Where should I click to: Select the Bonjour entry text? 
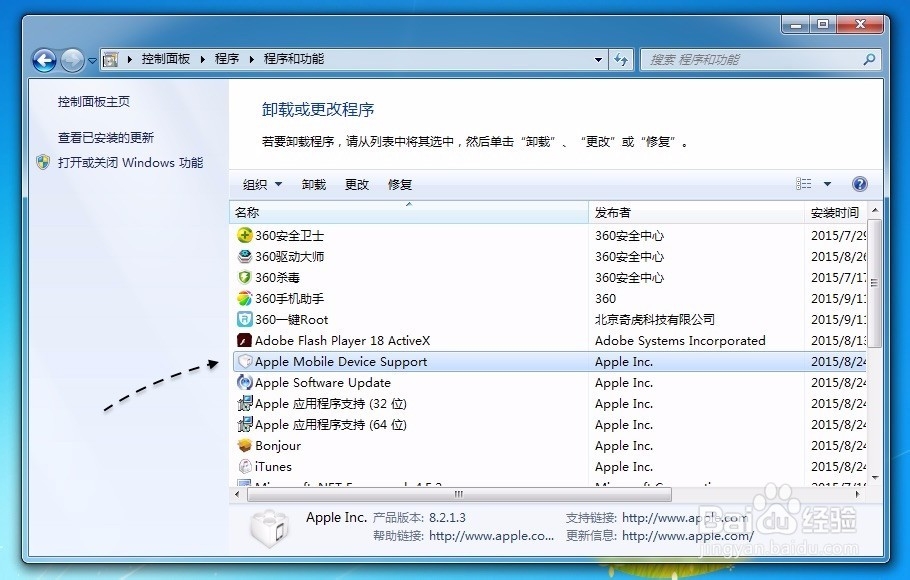(x=278, y=445)
